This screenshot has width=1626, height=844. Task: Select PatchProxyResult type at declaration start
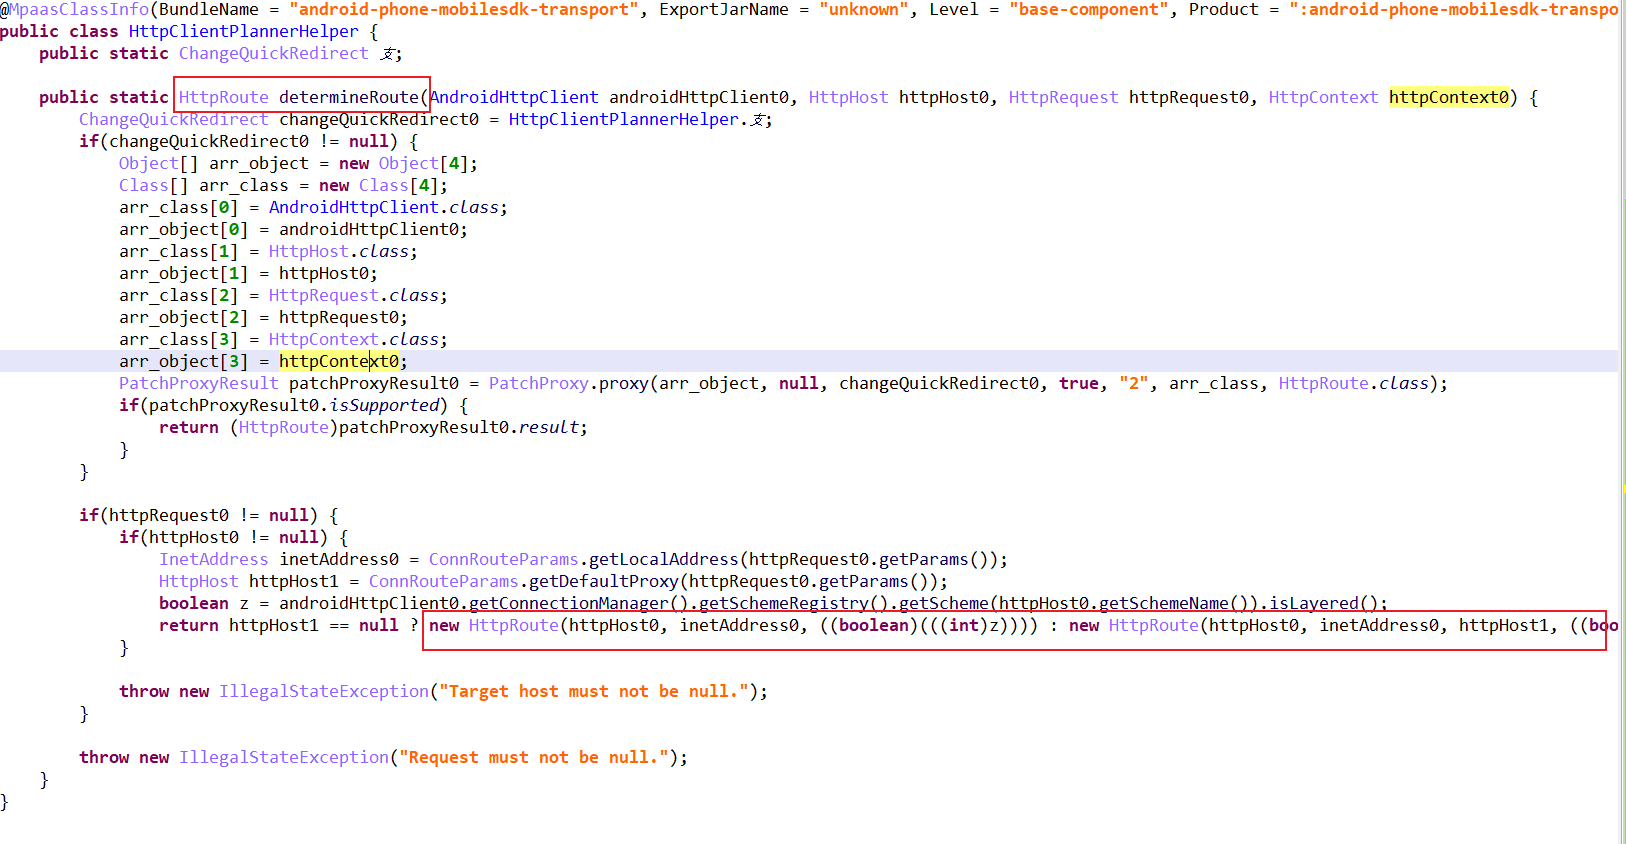198,383
